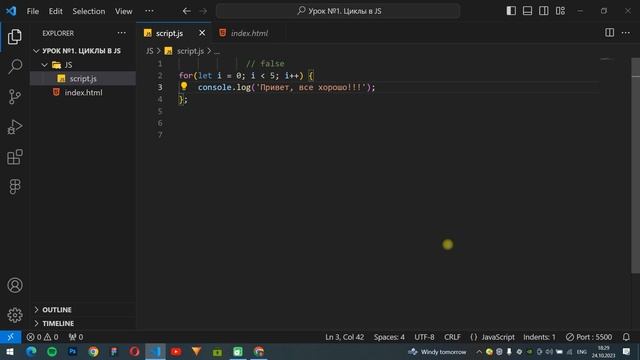
Task: Open the File menu
Action: [x=33, y=11]
